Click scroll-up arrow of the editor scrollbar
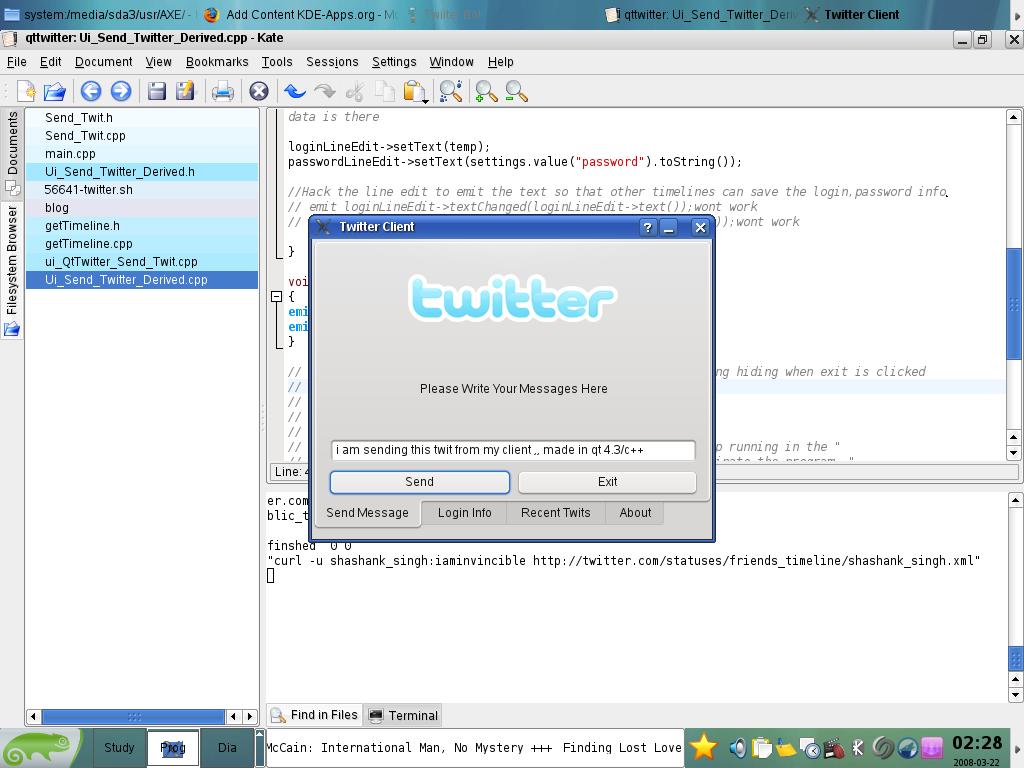This screenshot has width=1024, height=768. coord(1014,118)
